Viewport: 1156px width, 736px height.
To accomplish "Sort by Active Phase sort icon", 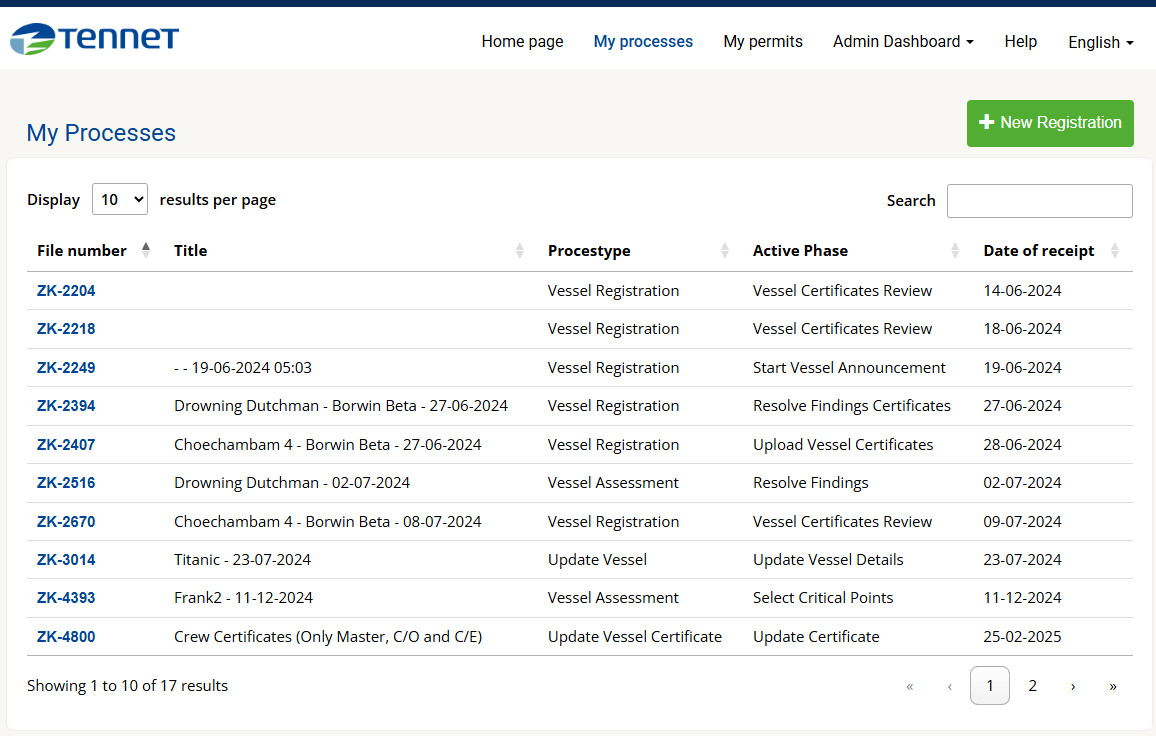I will 955,251.
